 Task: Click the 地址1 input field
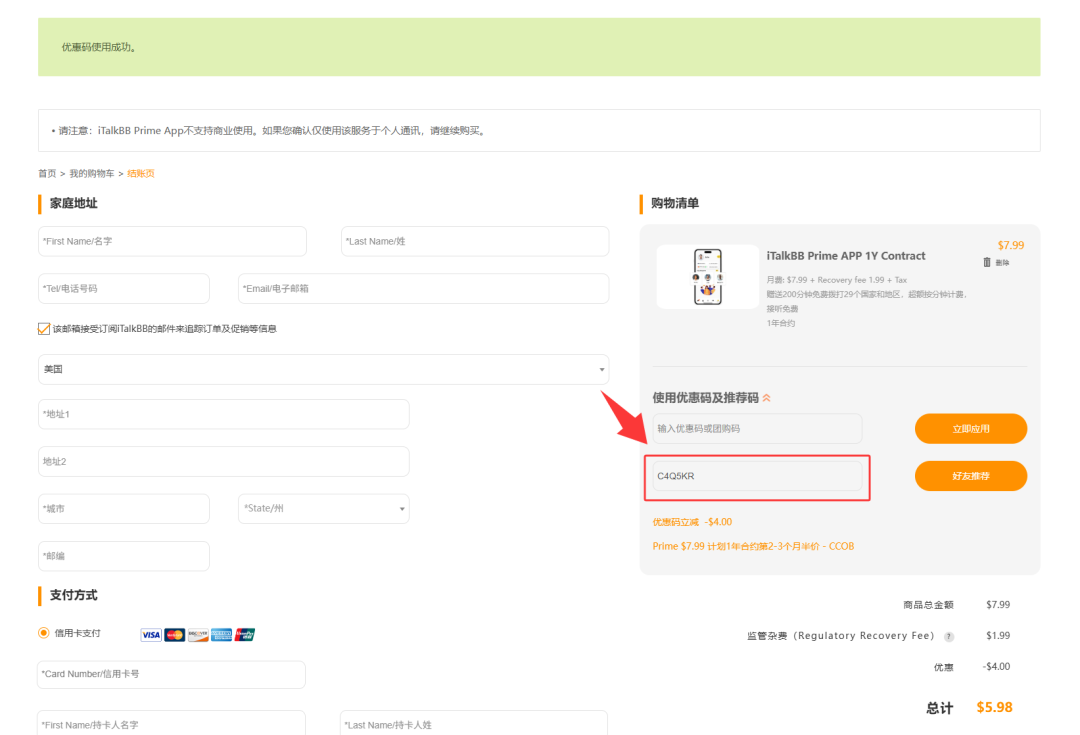(224, 414)
